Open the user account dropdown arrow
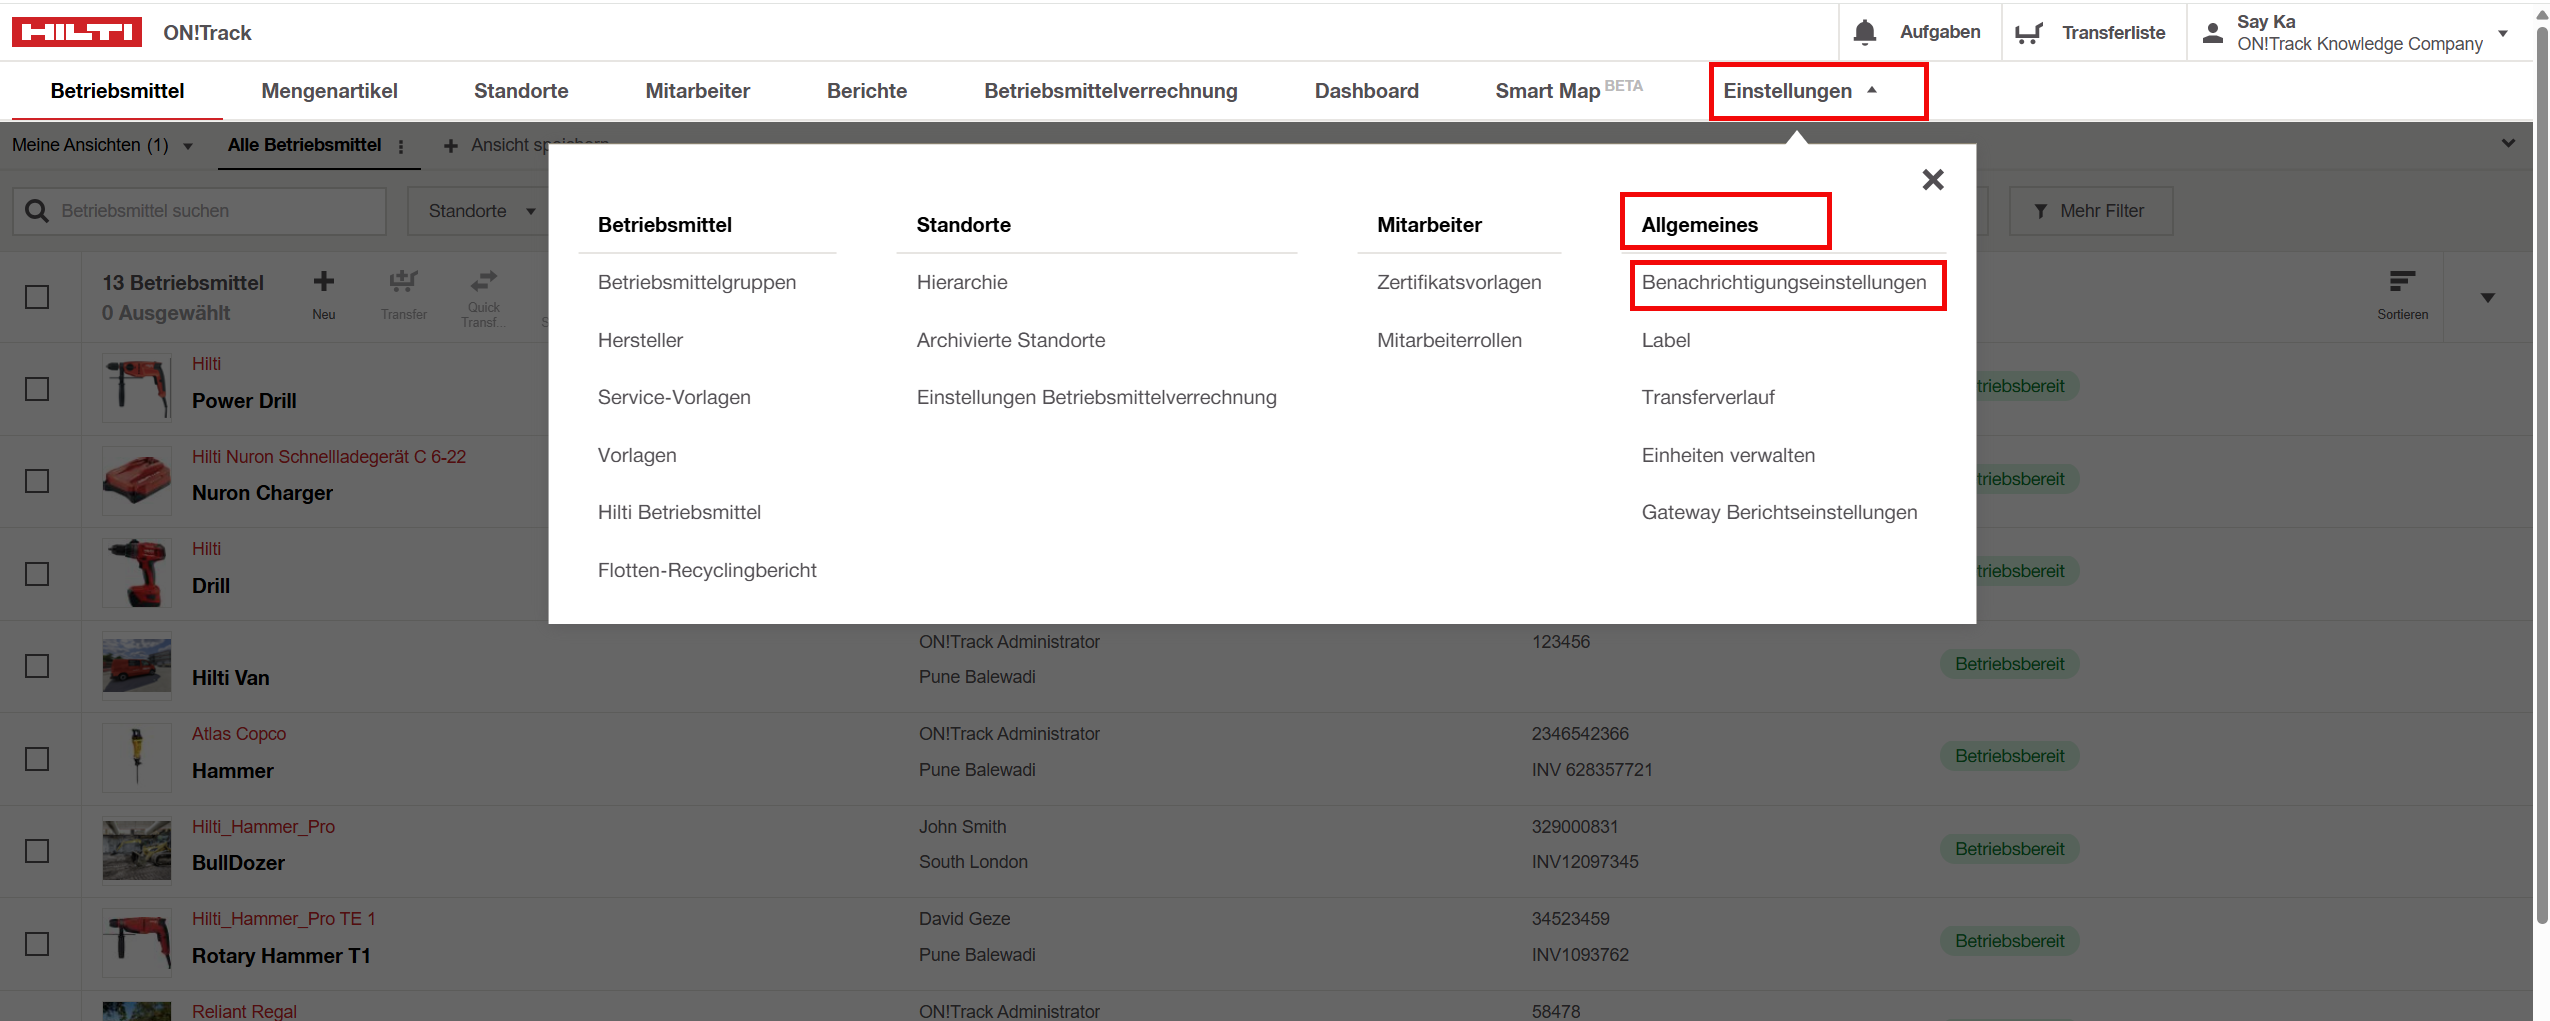2550x1021 pixels. click(2503, 33)
